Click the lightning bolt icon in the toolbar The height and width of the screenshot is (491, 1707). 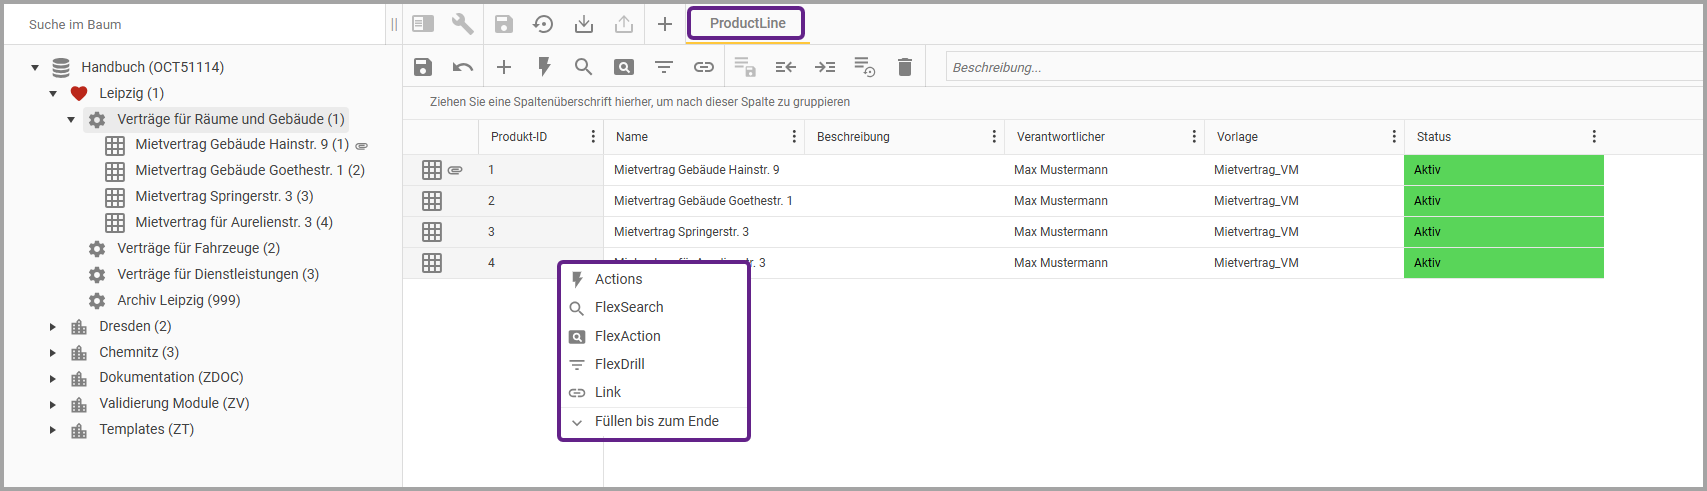[x=544, y=67]
